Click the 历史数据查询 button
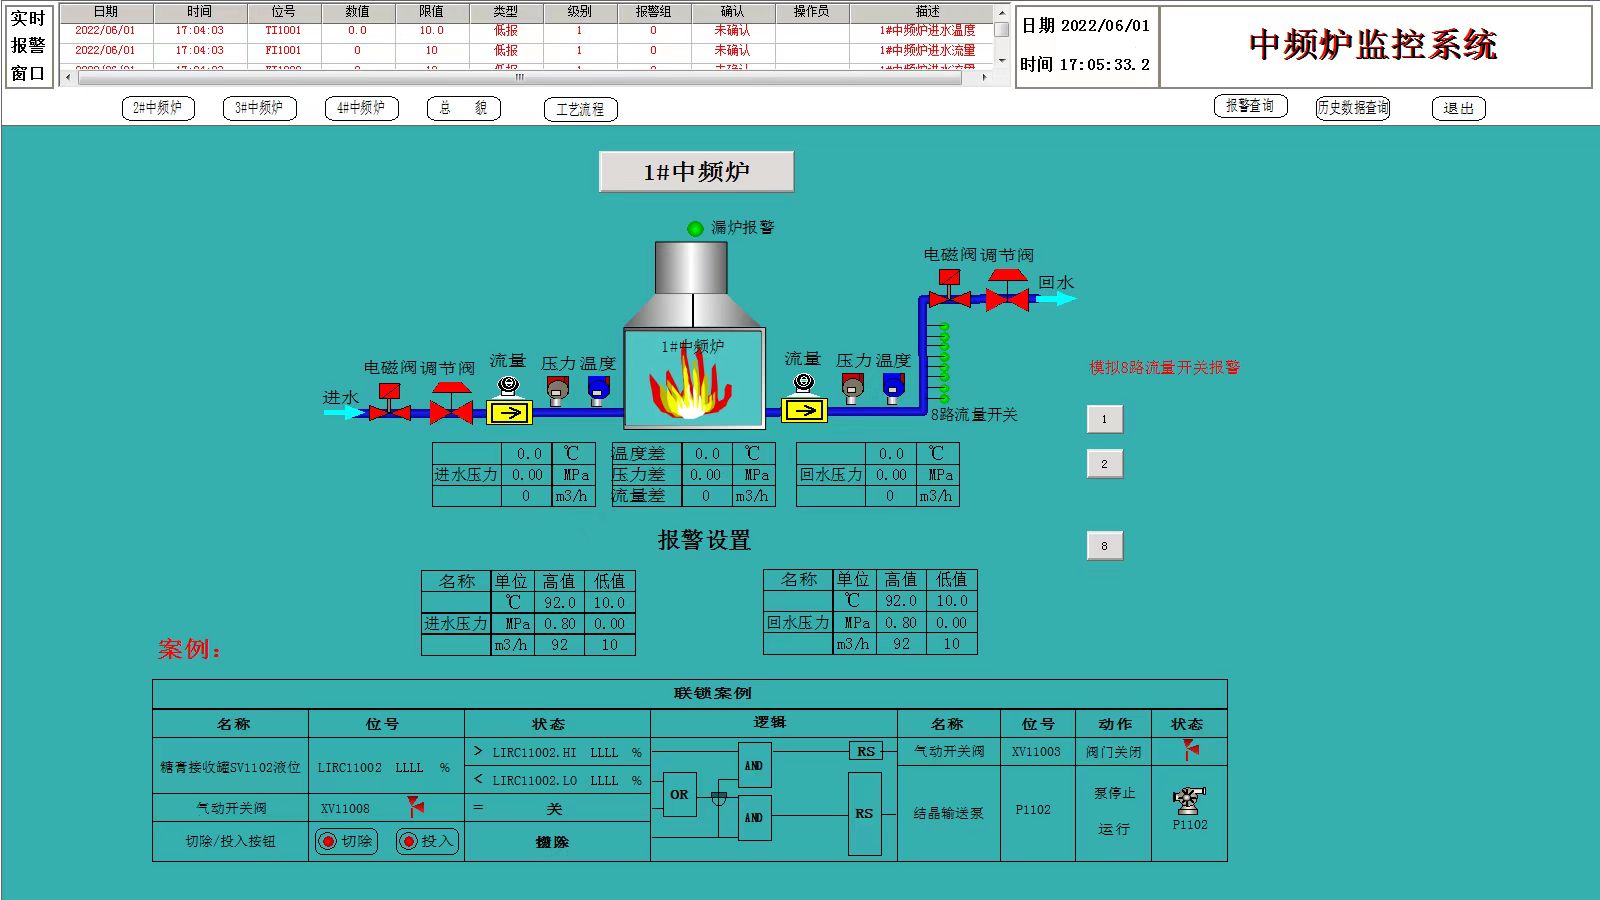Viewport: 1600px width, 900px height. 1352,108
